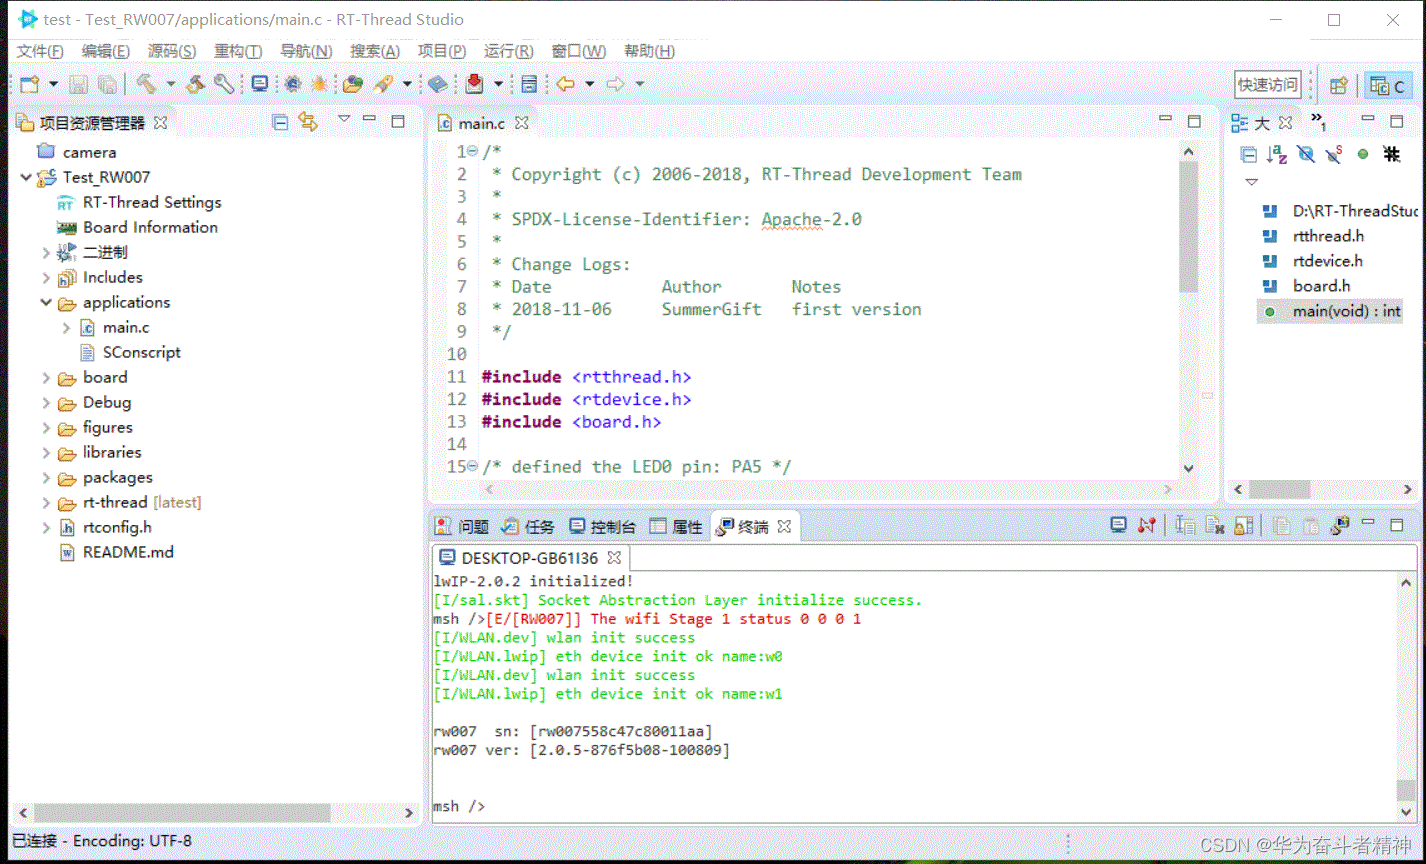Click the Search flashlight icon
Screen dimensions: 1426x864
point(383,85)
